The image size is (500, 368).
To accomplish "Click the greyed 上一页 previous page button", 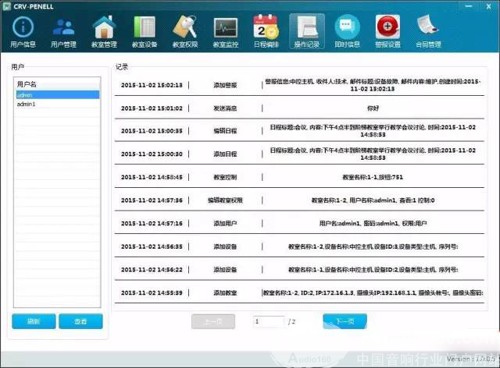I will (213, 321).
